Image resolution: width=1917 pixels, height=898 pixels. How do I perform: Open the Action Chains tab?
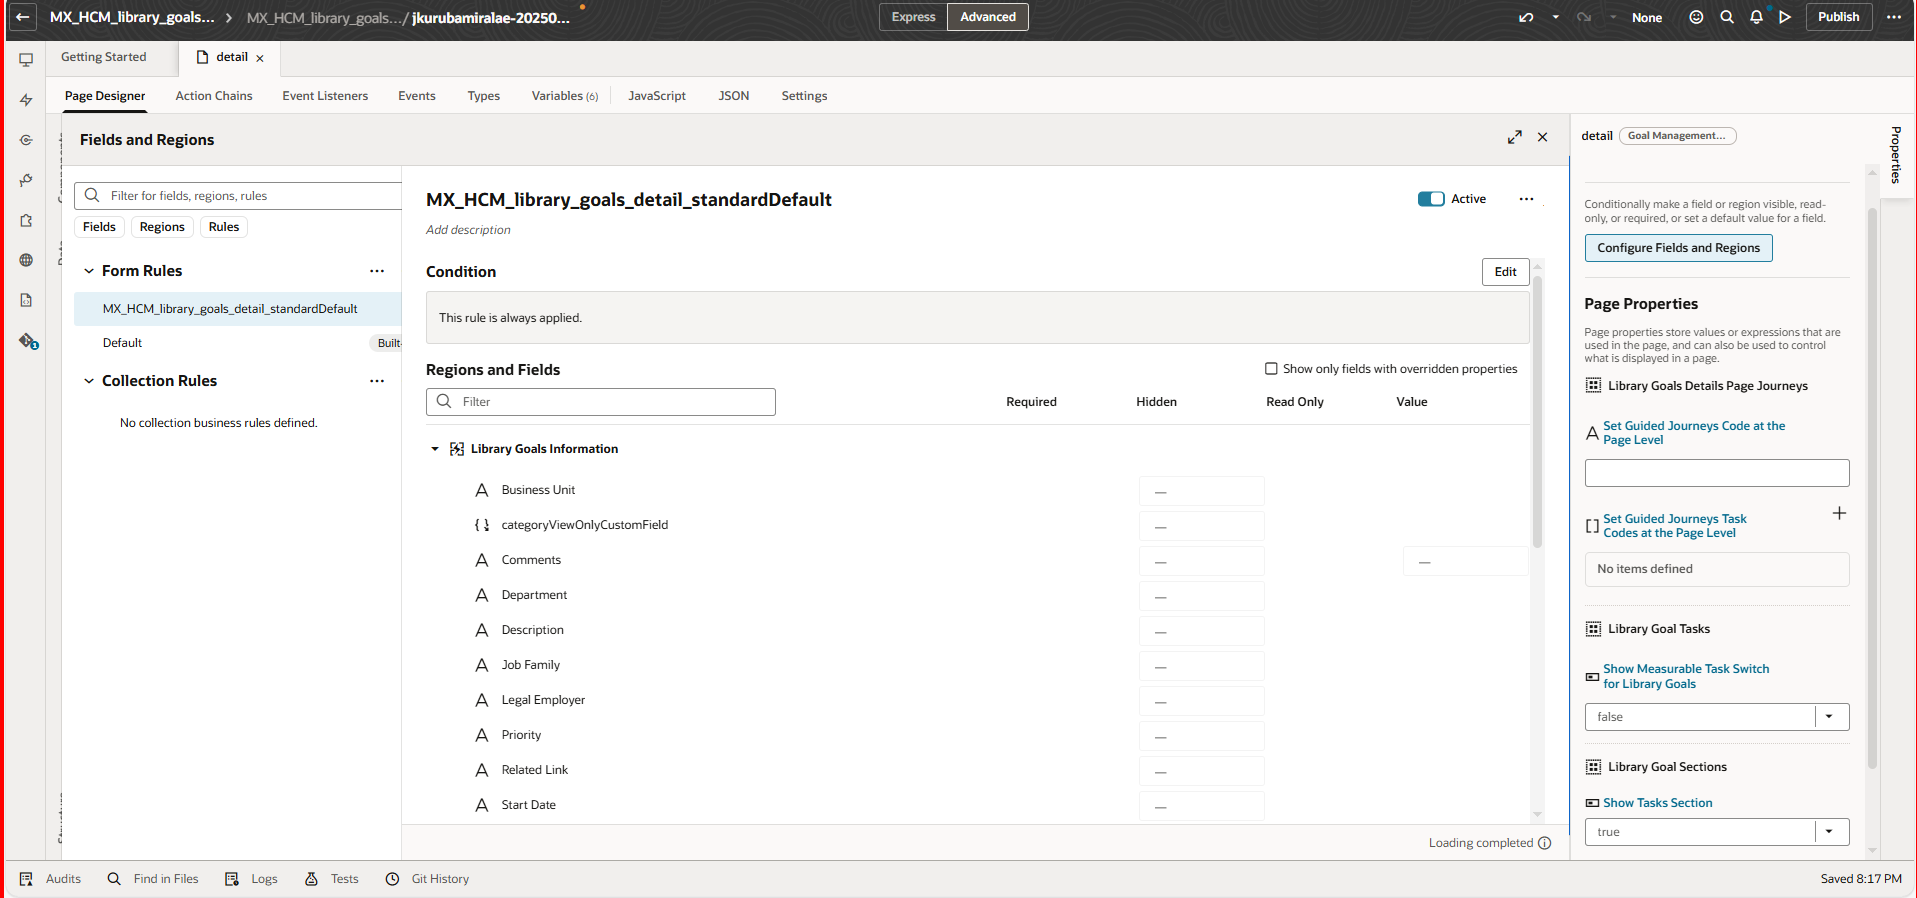tap(214, 96)
